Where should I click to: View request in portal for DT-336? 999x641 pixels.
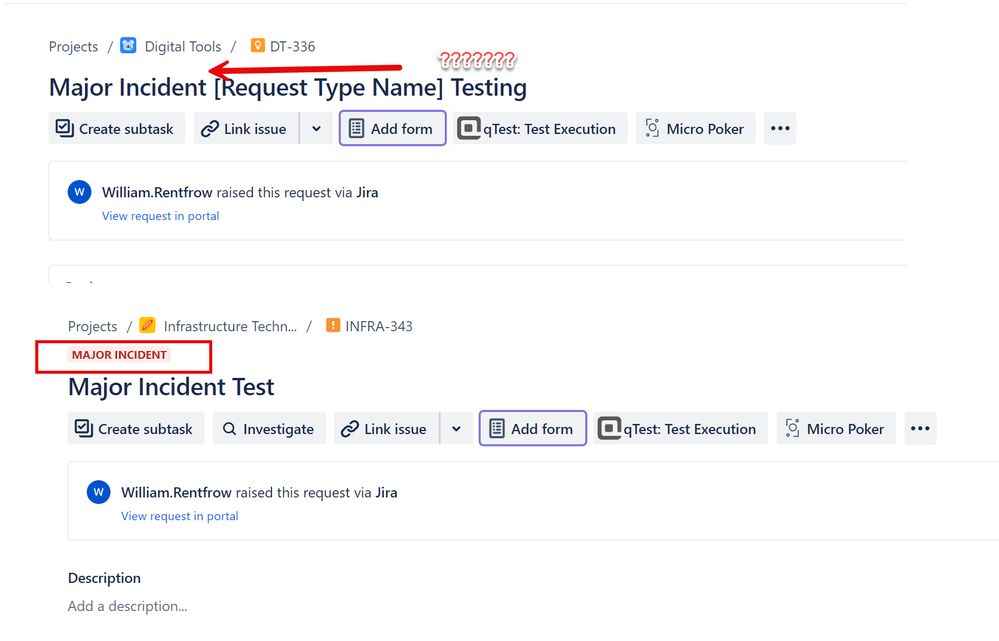161,216
